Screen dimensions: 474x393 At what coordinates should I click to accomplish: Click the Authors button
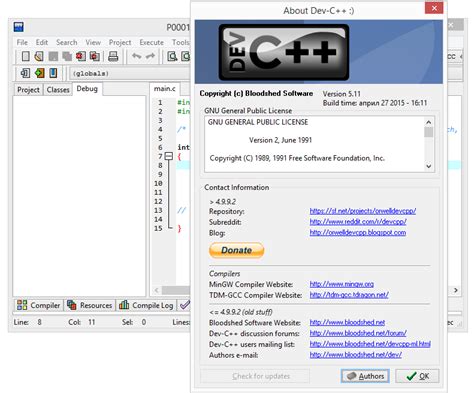[x=365, y=376]
